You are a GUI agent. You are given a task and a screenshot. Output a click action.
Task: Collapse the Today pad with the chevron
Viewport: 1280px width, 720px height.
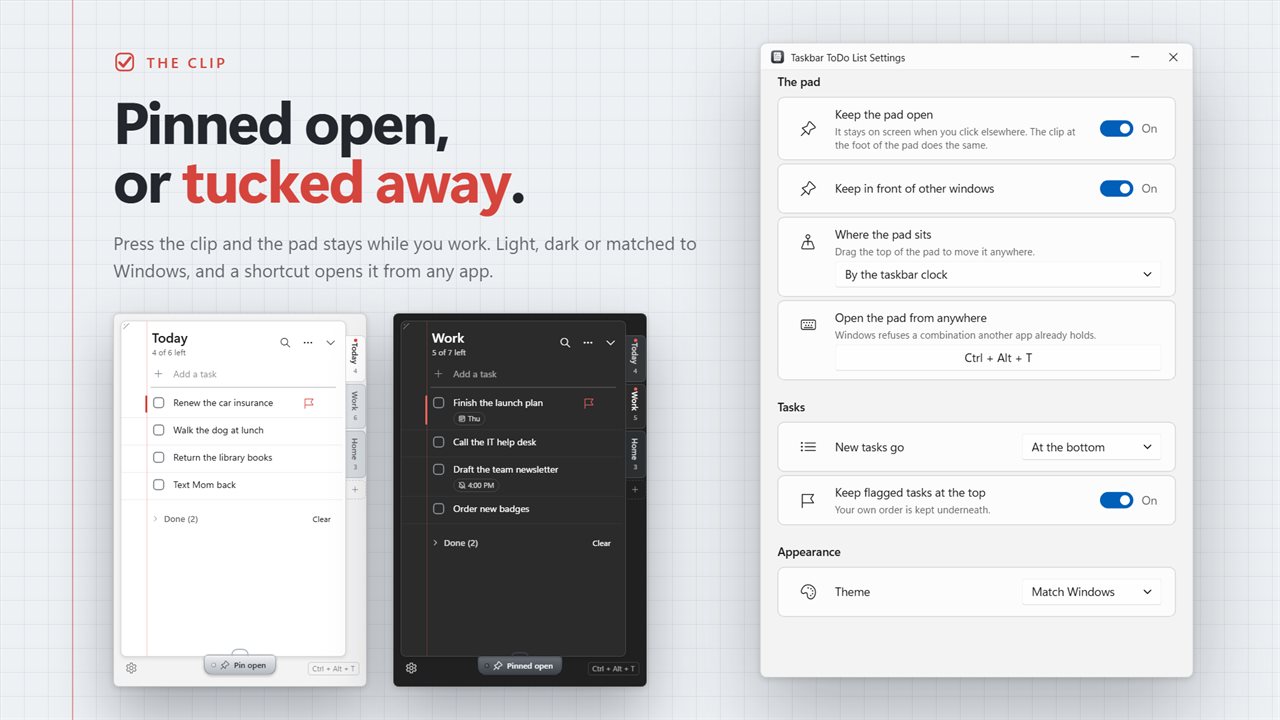[x=331, y=343]
